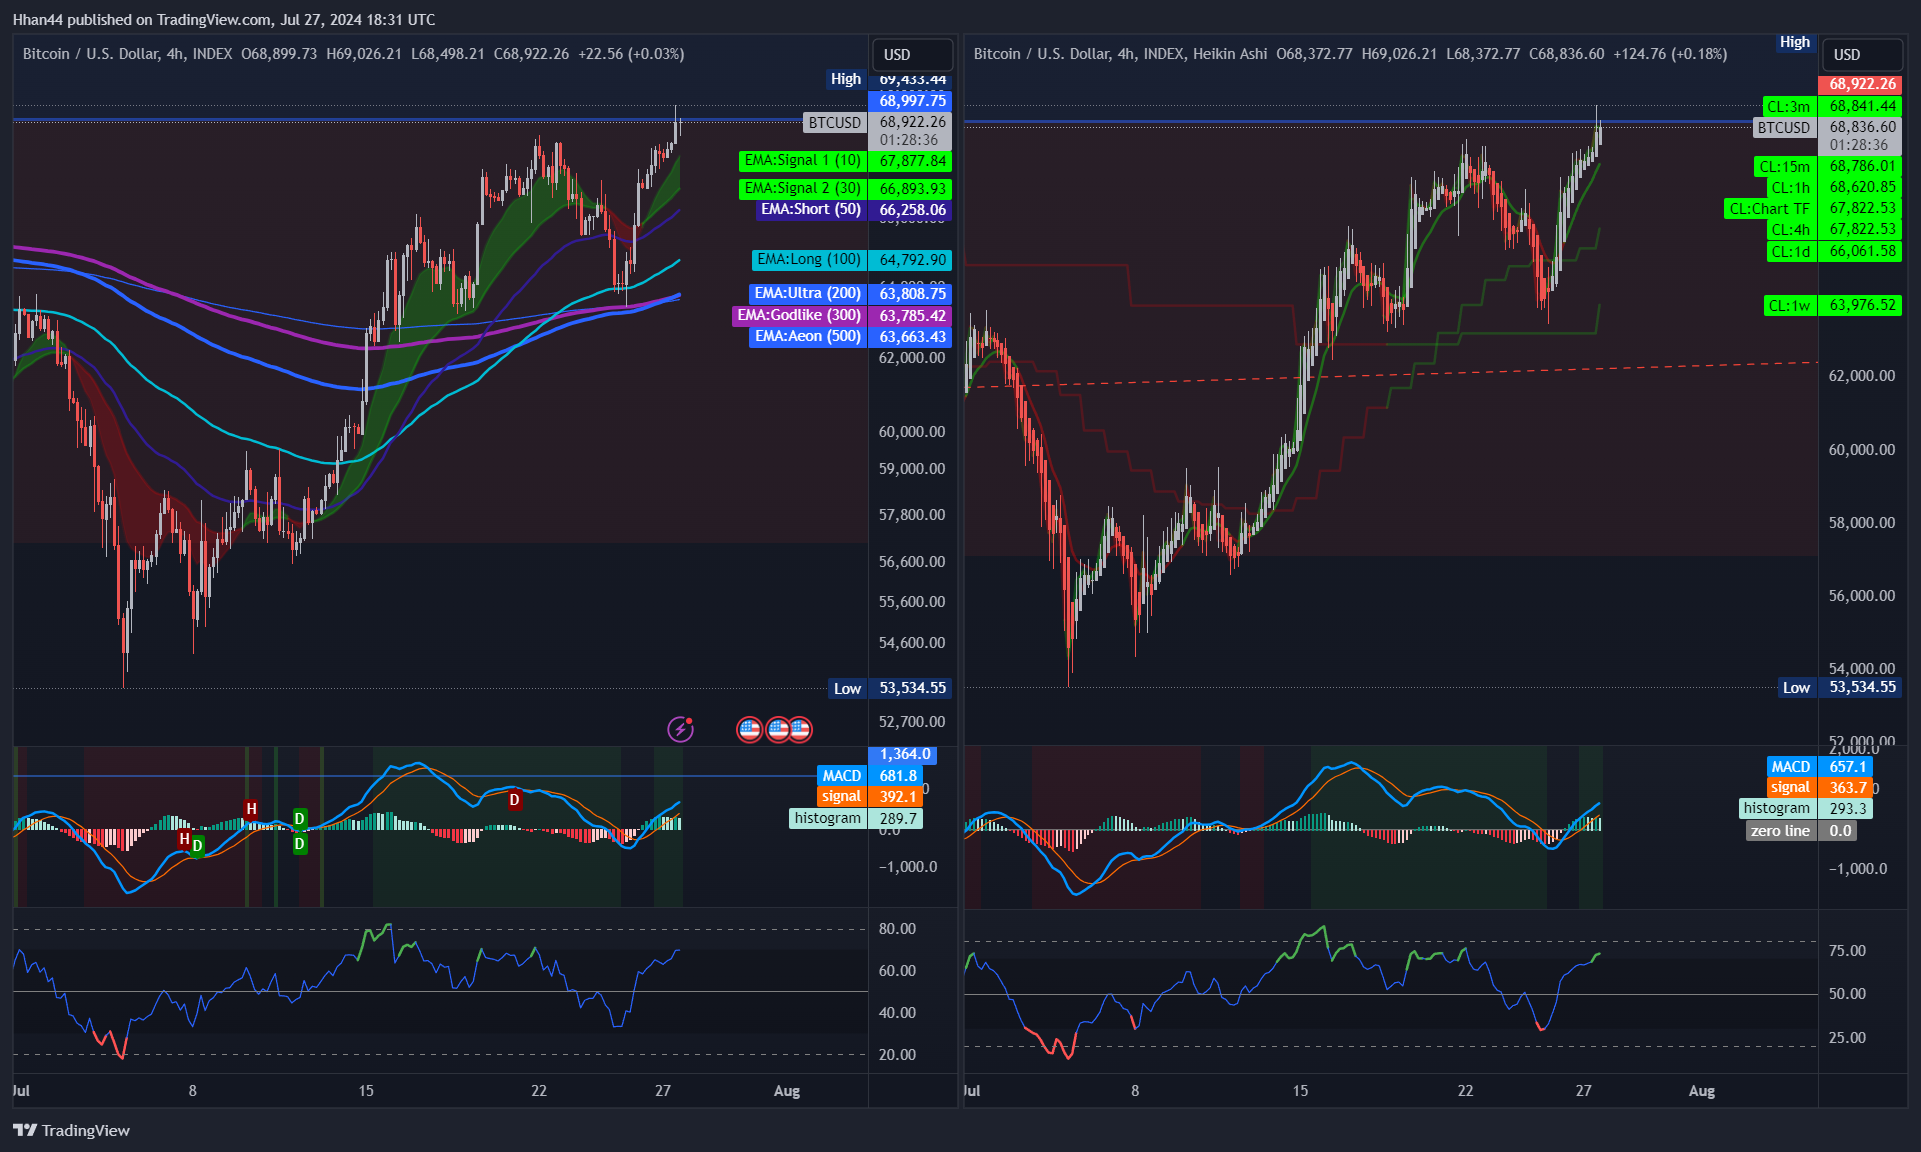1921x1152 pixels.
Task: Click the 80.00 RSI level on the candlestick chart scale
Action: click(x=897, y=929)
